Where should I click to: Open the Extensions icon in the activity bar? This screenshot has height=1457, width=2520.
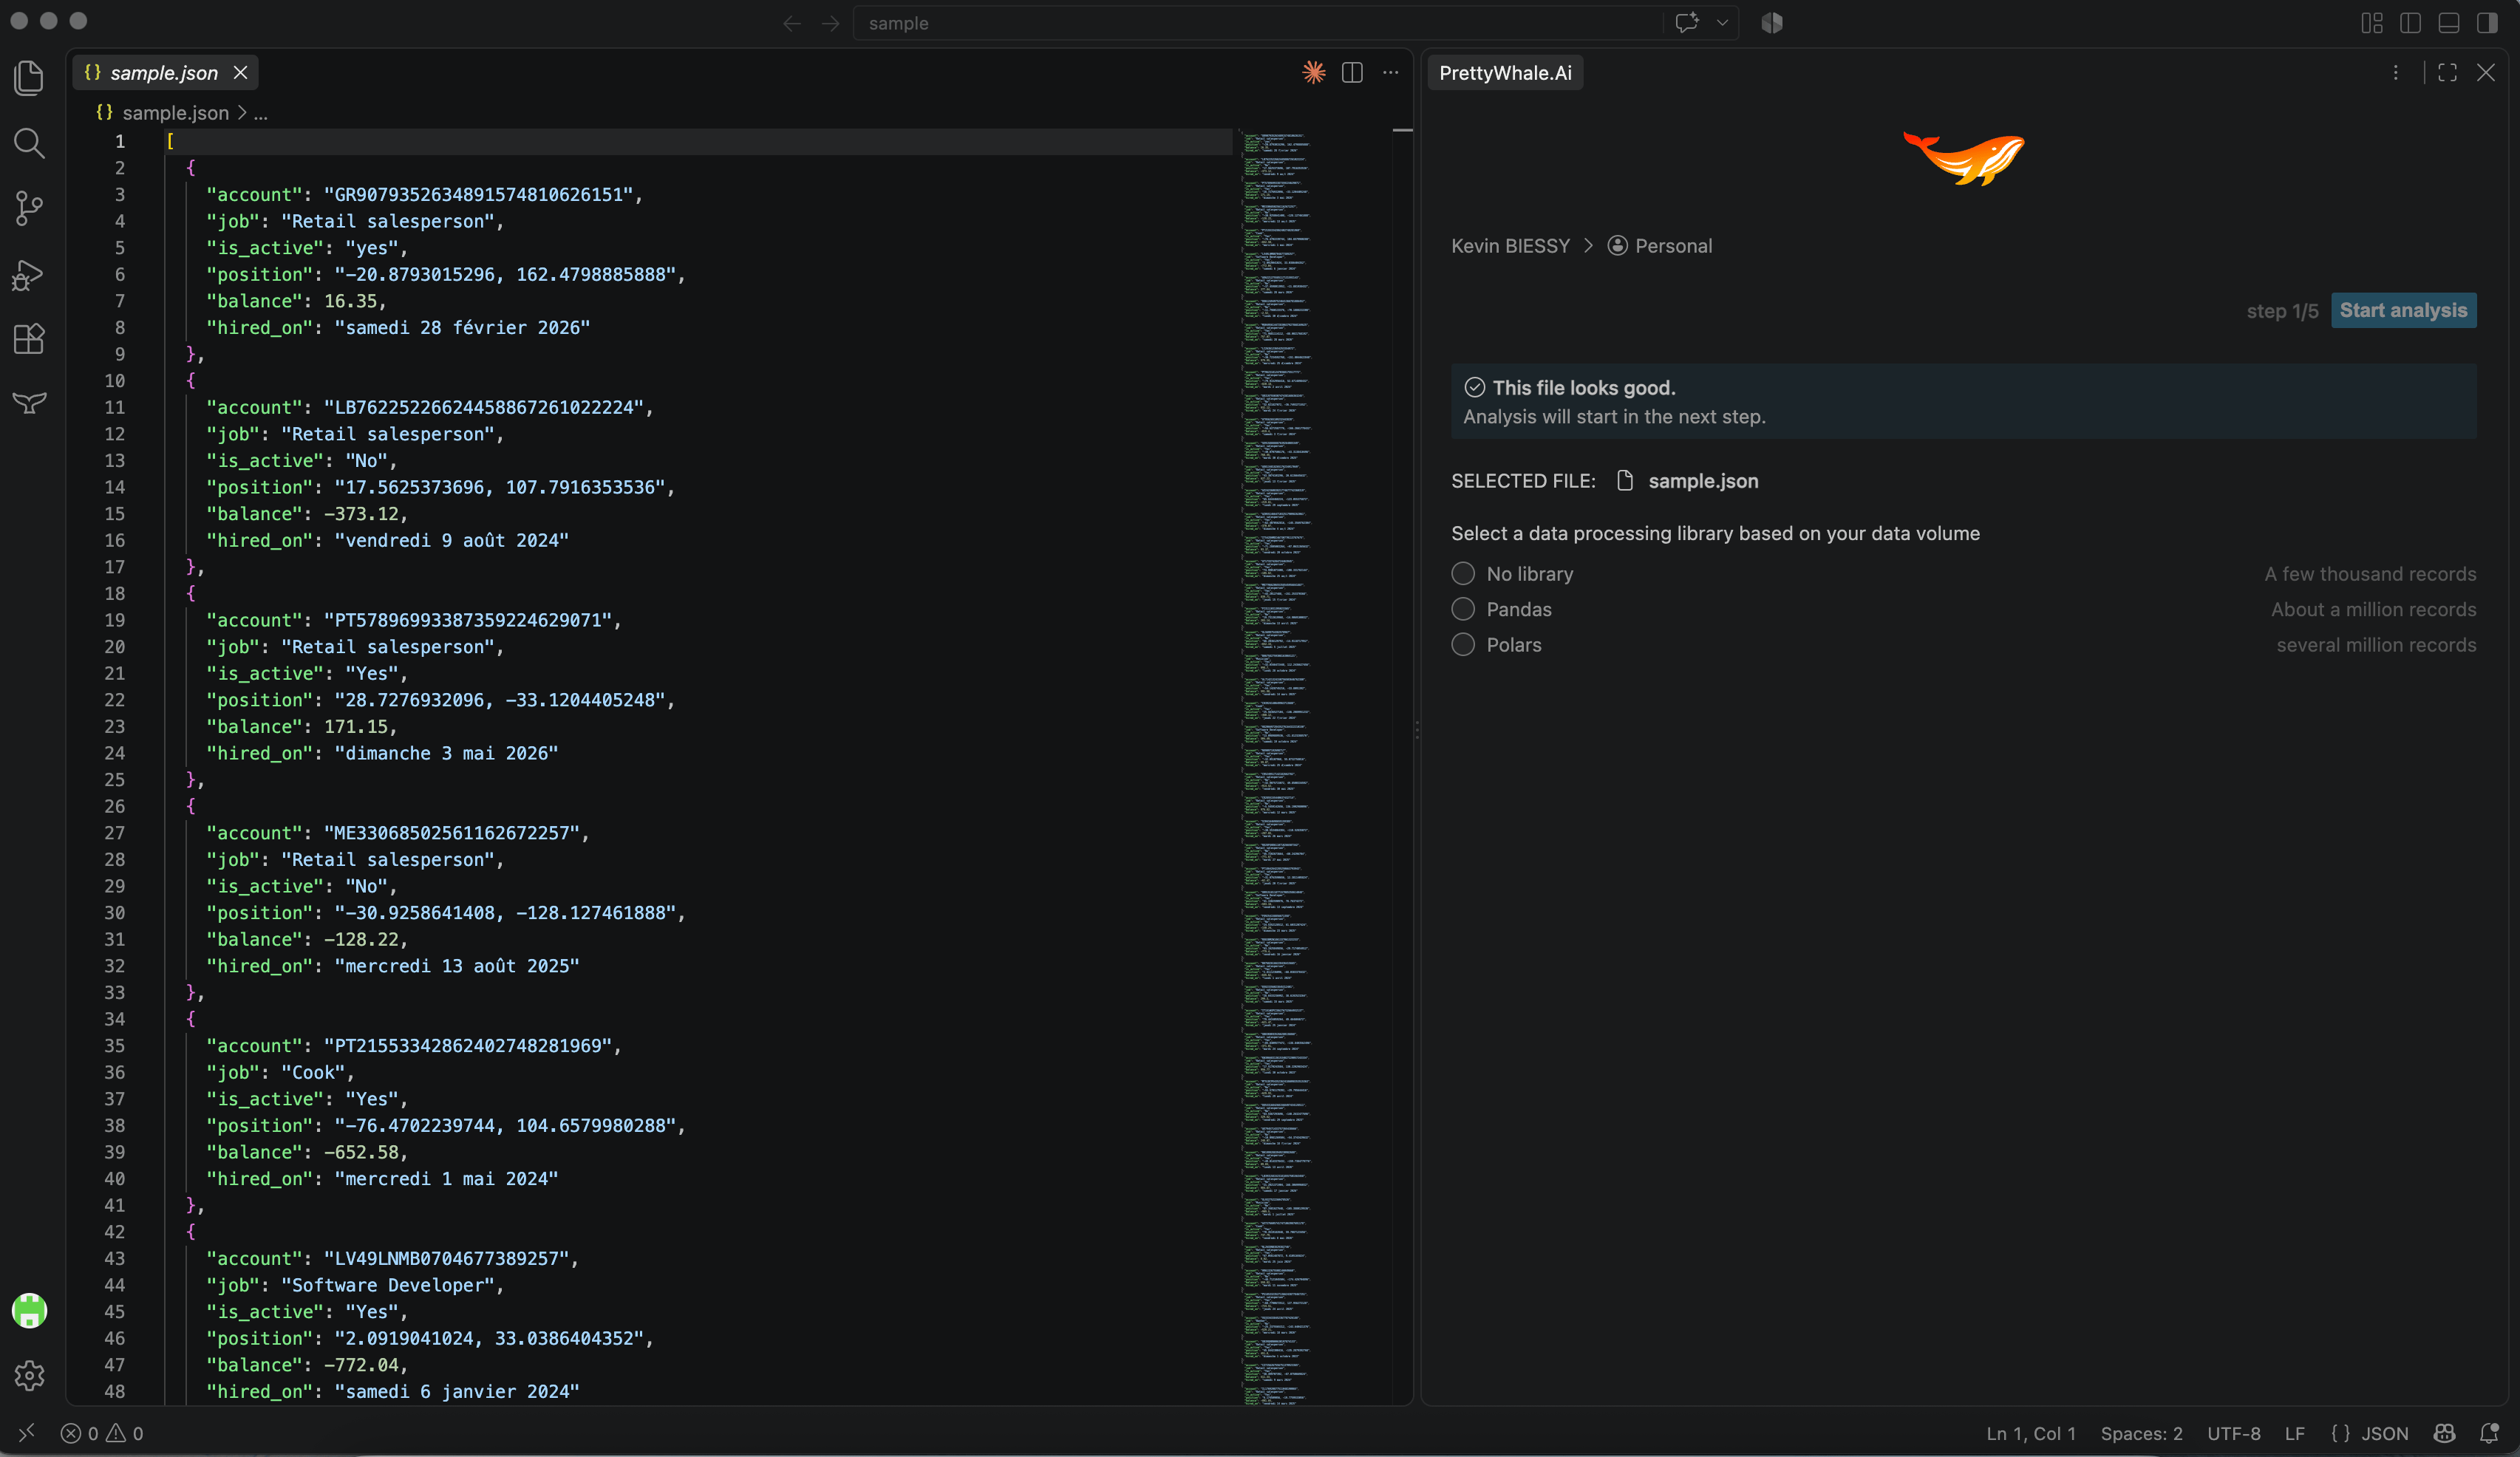click(29, 339)
